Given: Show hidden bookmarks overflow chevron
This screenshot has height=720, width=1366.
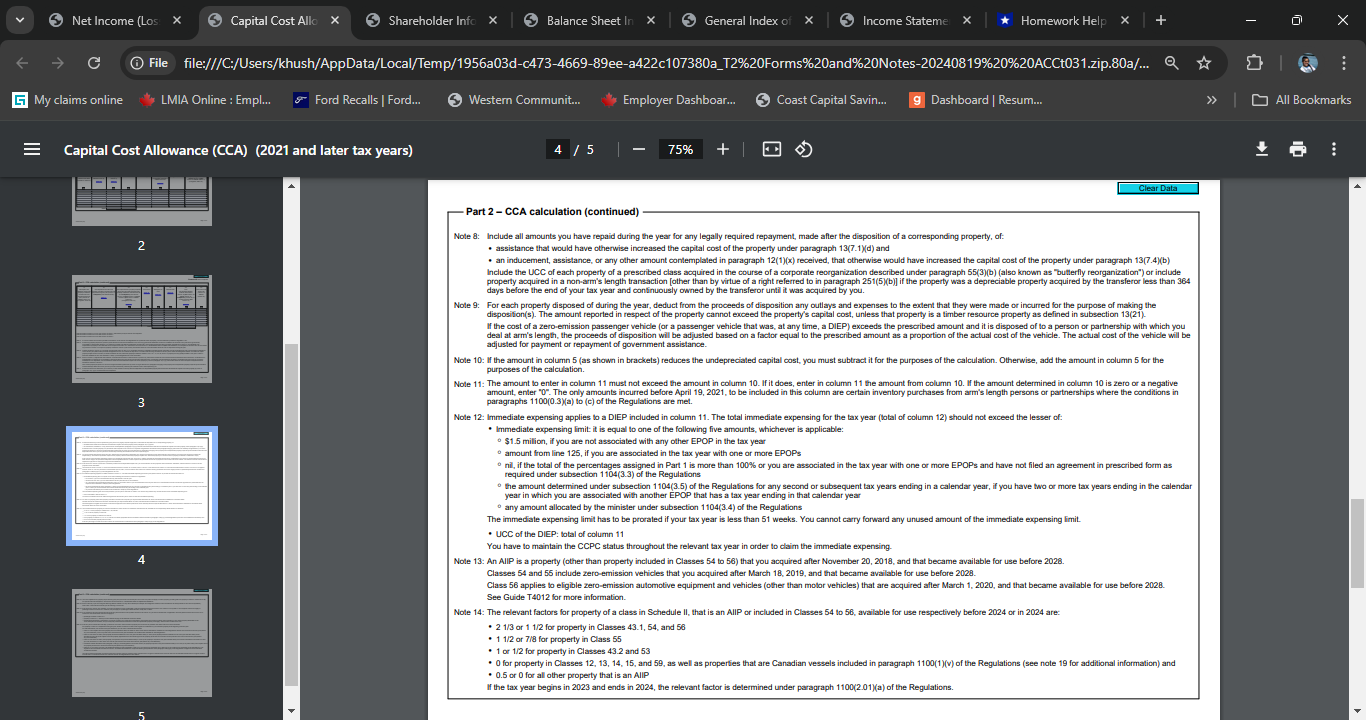Looking at the screenshot, I should [x=1212, y=100].
